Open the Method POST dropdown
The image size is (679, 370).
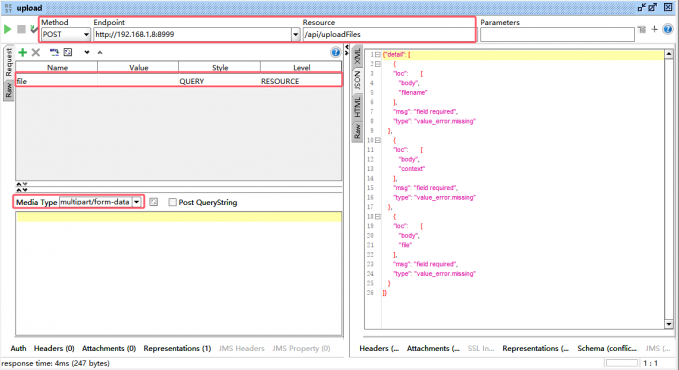tap(65, 34)
